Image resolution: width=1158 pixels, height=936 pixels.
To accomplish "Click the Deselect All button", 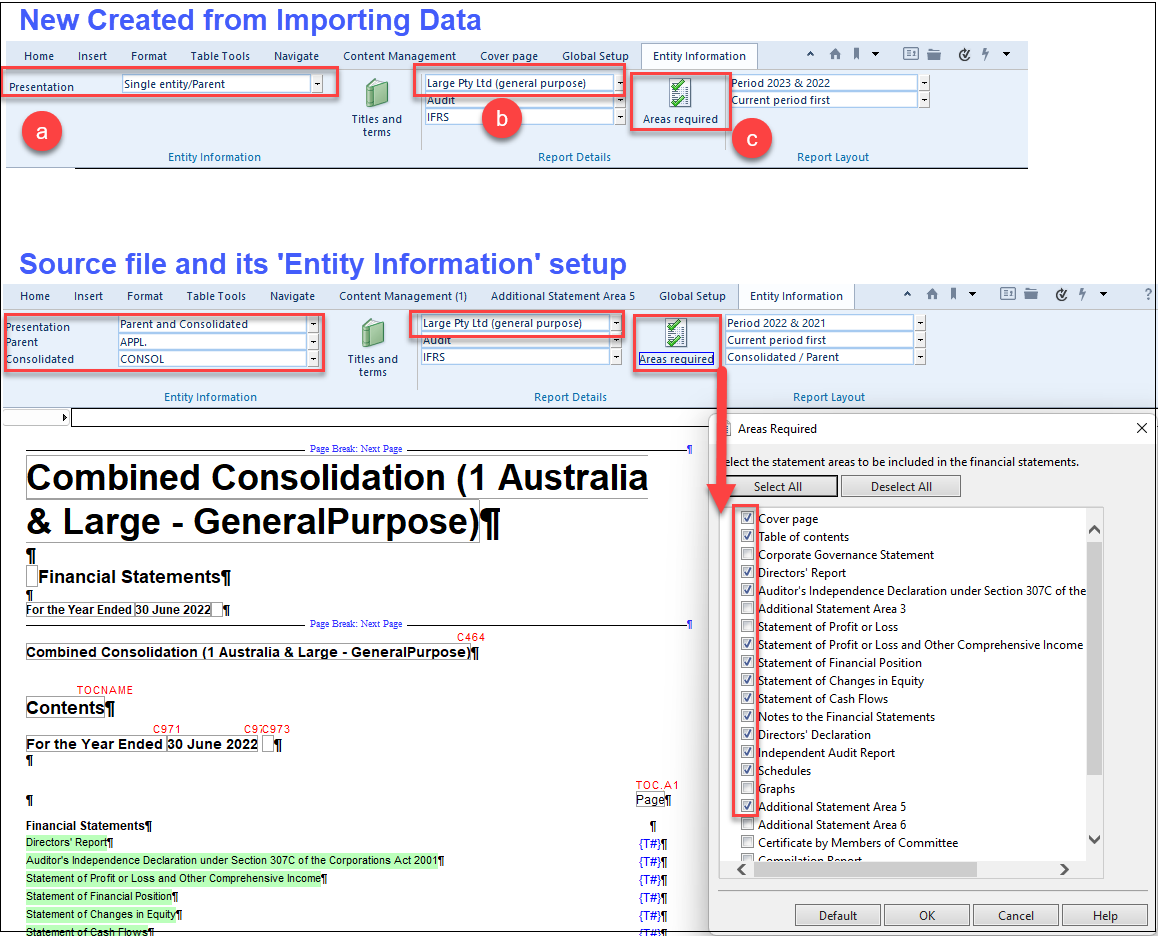I will (x=899, y=485).
